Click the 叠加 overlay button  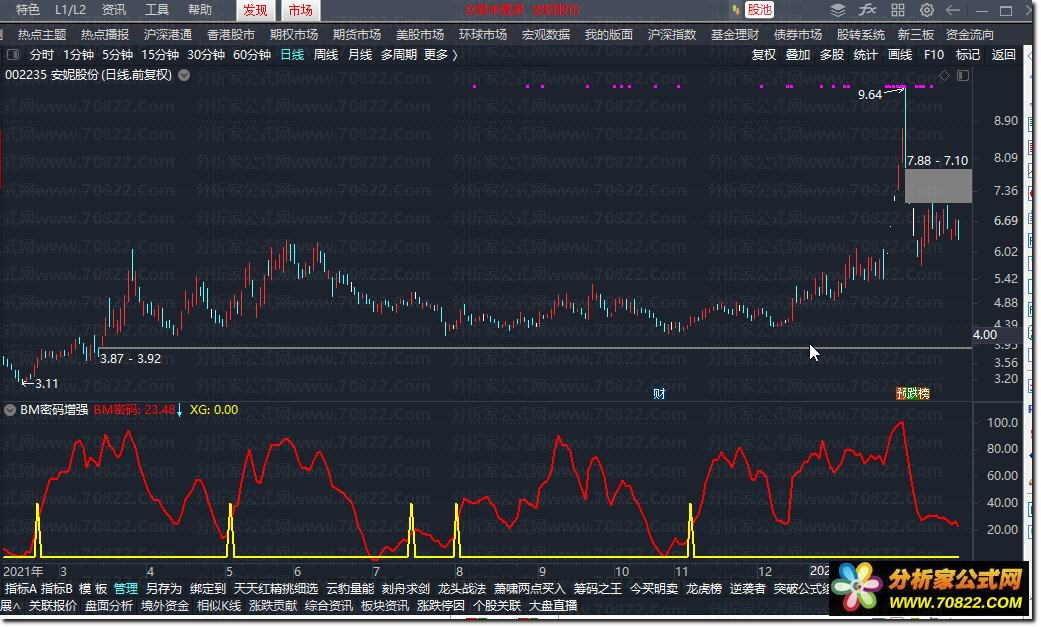coord(798,54)
